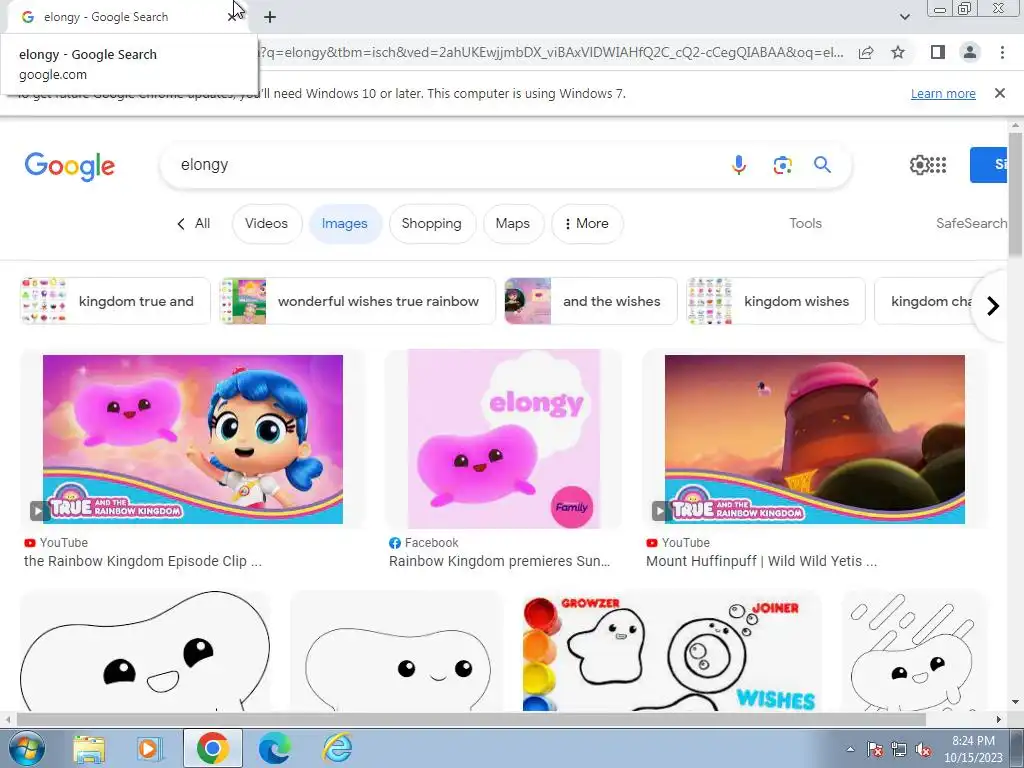Viewport: 1024px width, 768px height.
Task: Click the horizontal page scrollbar
Action: tap(470, 720)
